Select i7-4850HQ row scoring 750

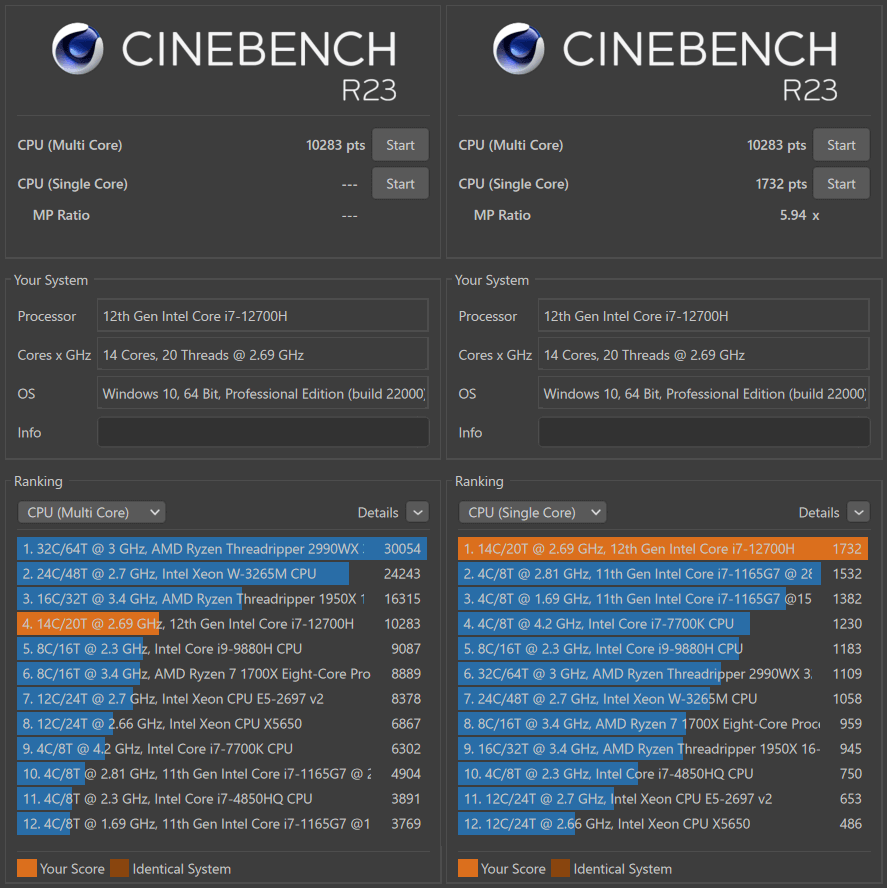(663, 774)
